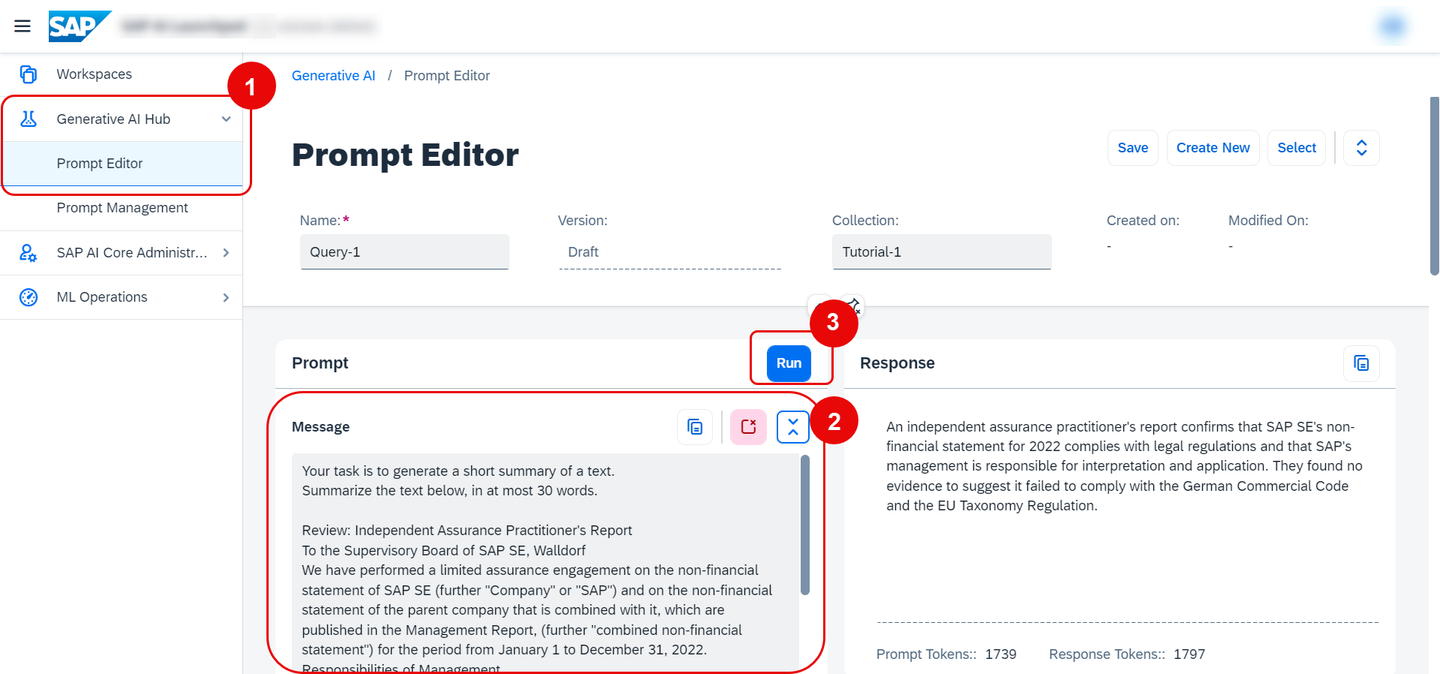The width and height of the screenshot is (1440, 674).
Task: Click the SAP logo
Action: [79, 26]
